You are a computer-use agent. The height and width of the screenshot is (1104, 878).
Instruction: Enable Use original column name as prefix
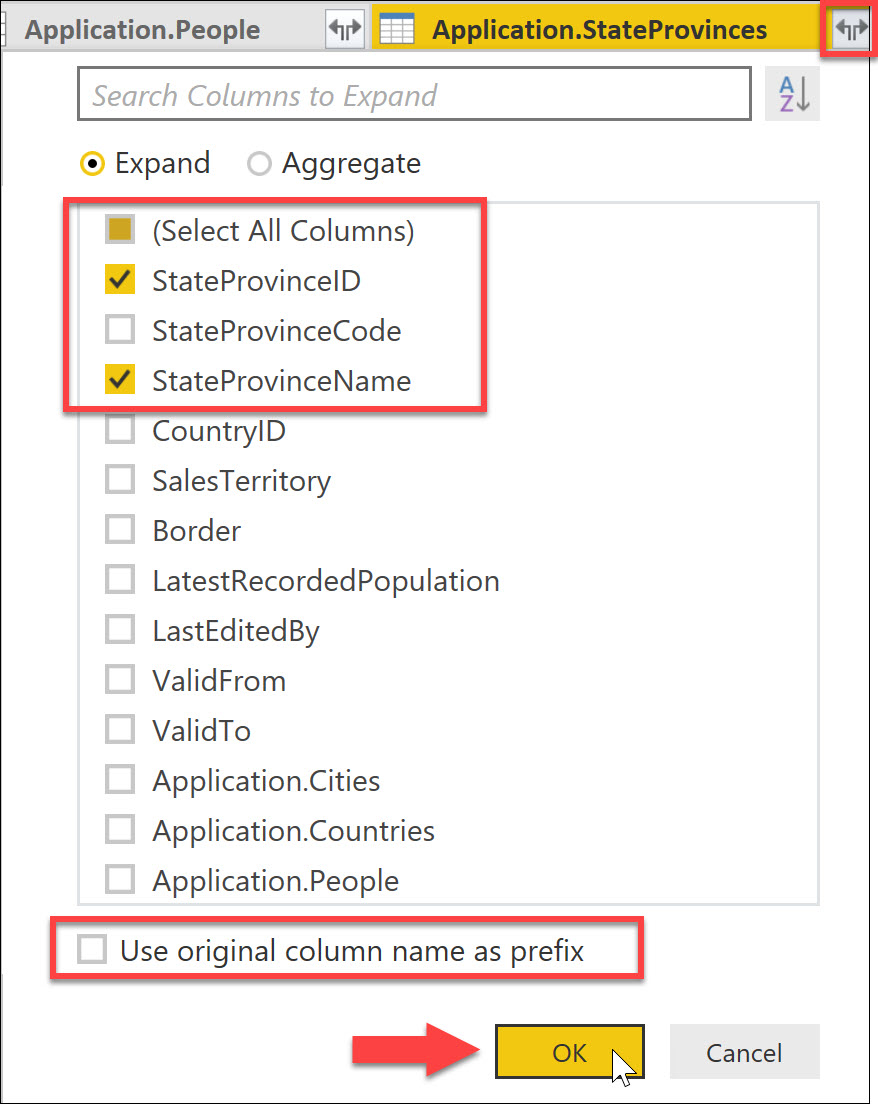[92, 949]
